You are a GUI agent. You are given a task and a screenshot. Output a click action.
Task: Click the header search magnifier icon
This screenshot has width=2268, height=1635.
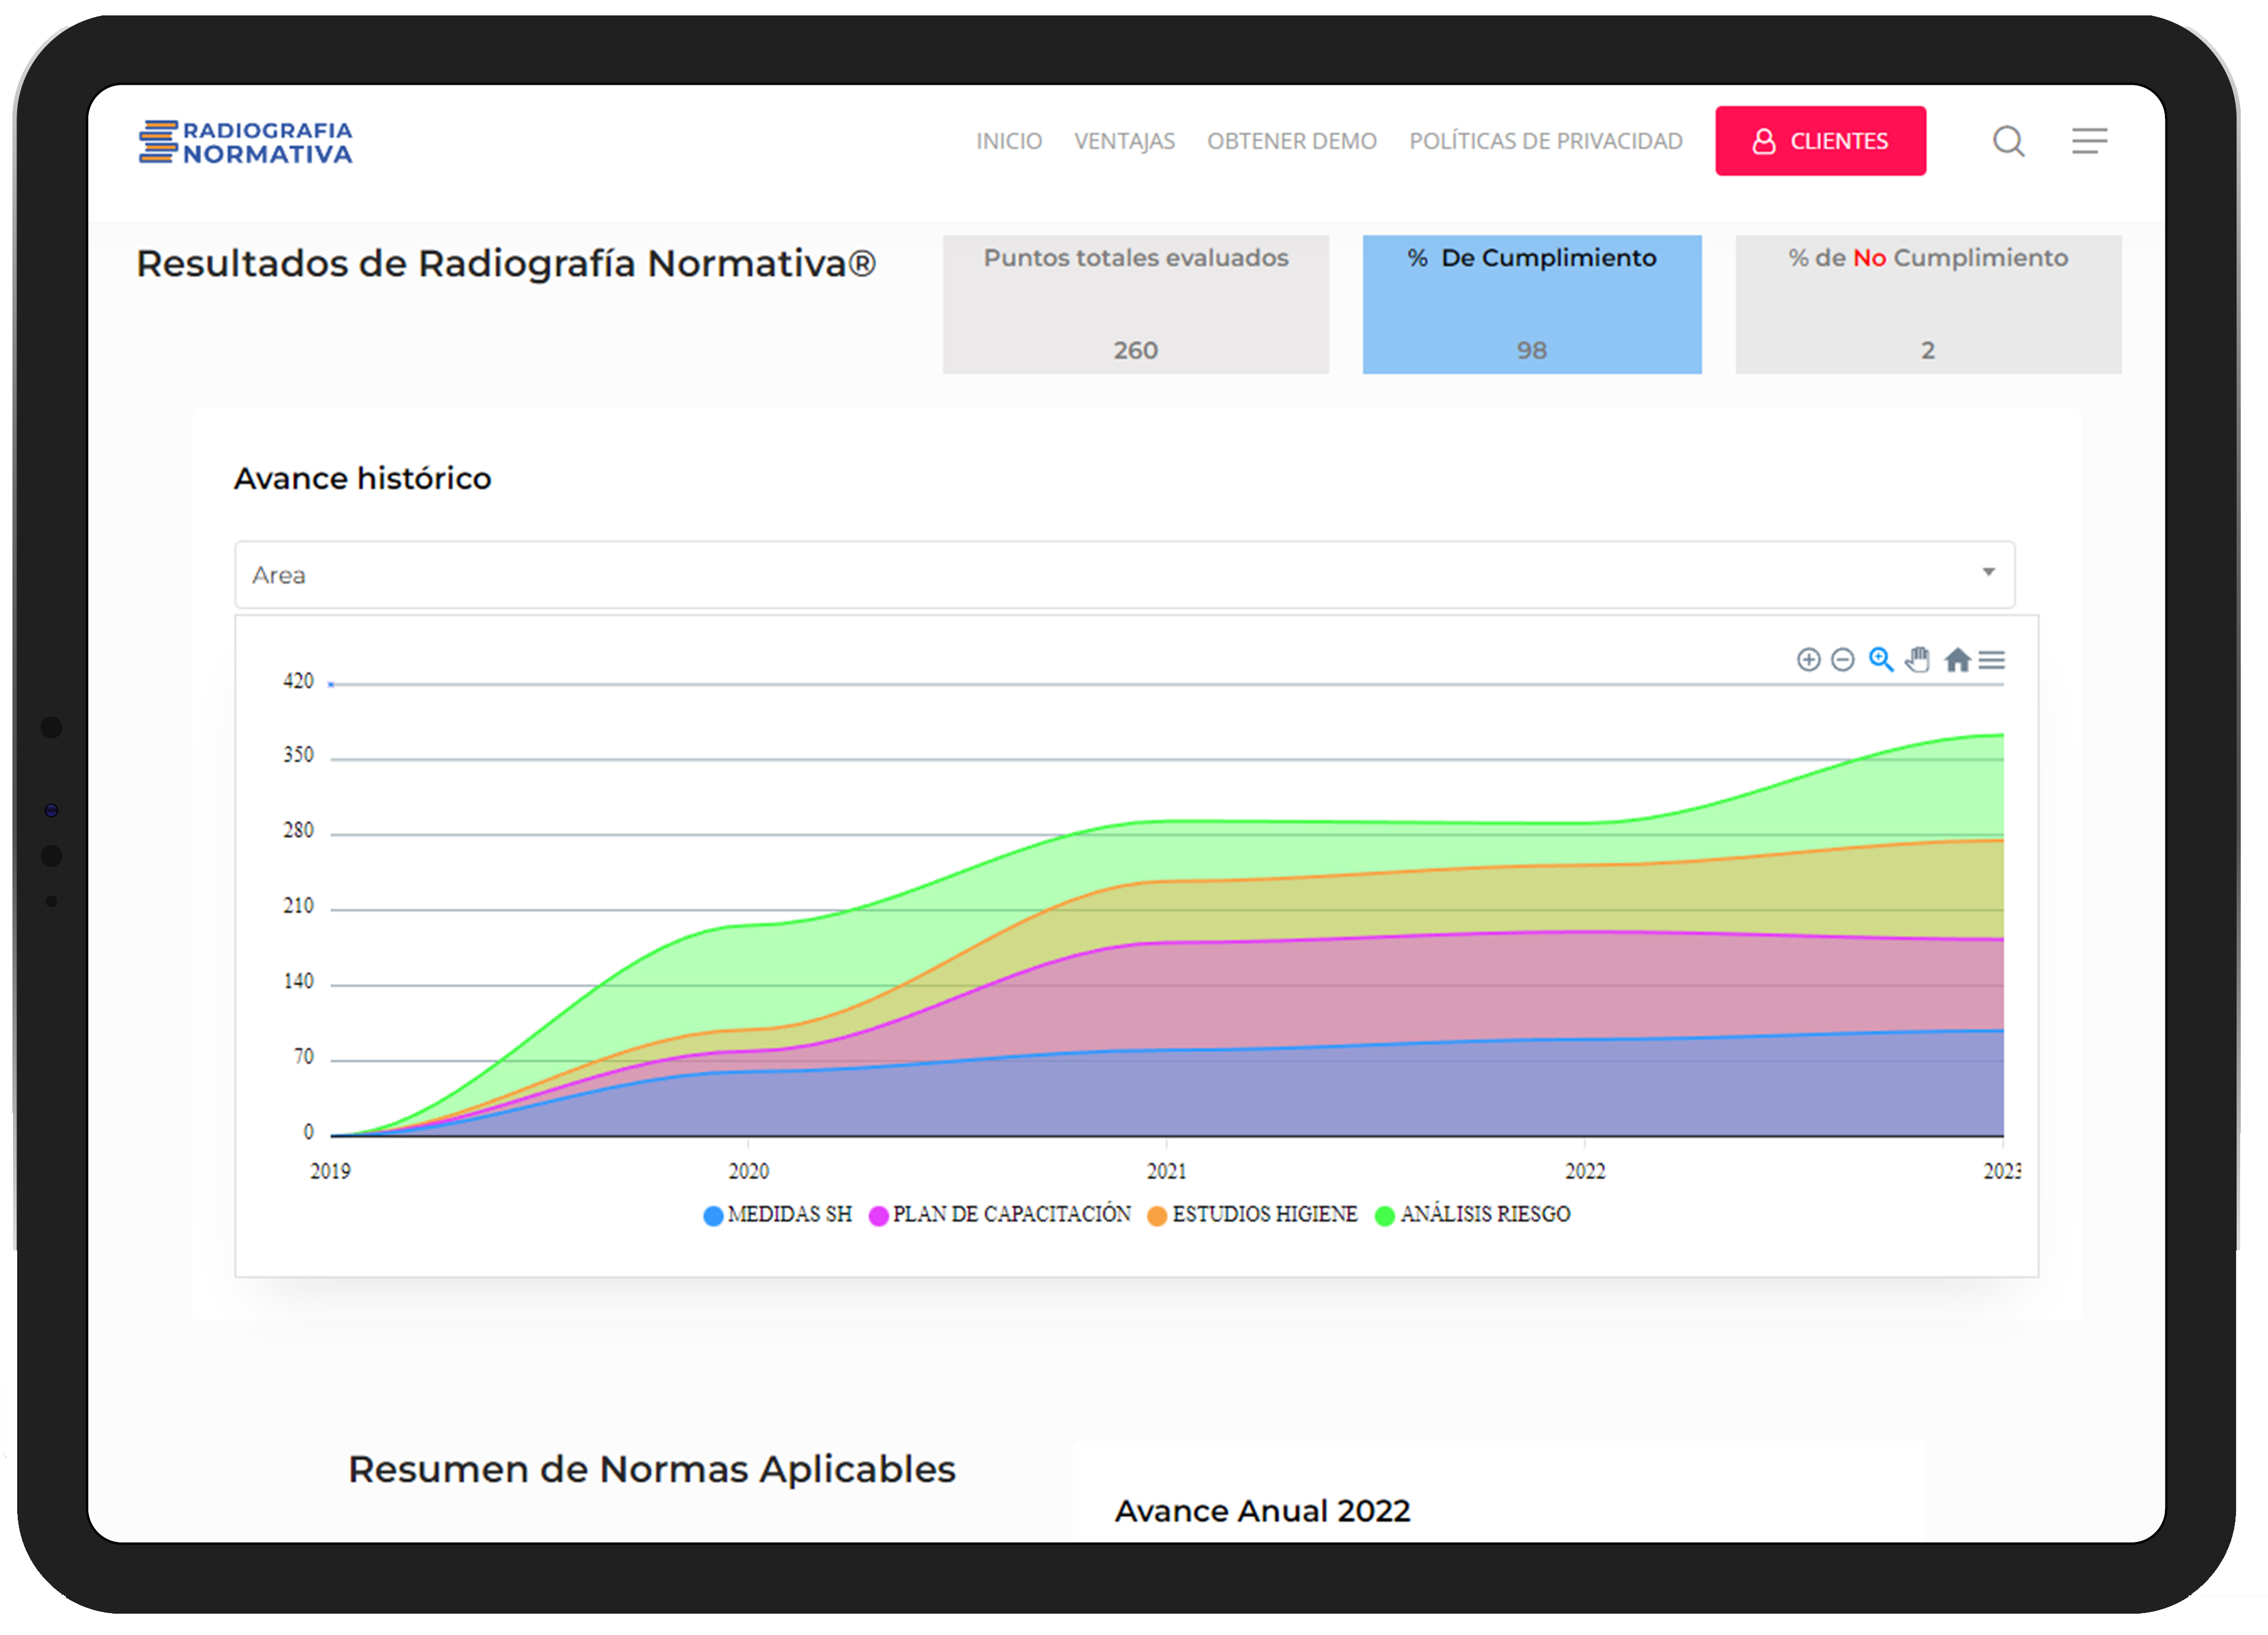[2008, 141]
